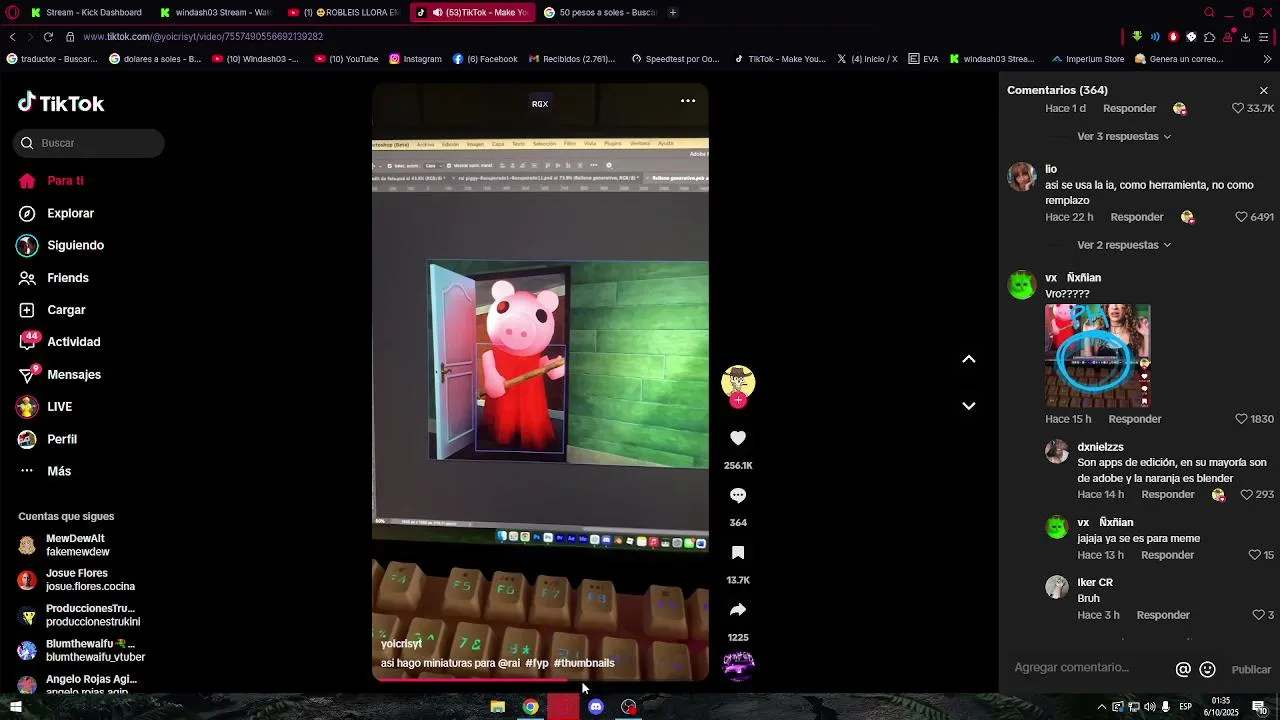Share the video with arrow icon
Image resolution: width=1280 pixels, height=720 pixels.
738,609
